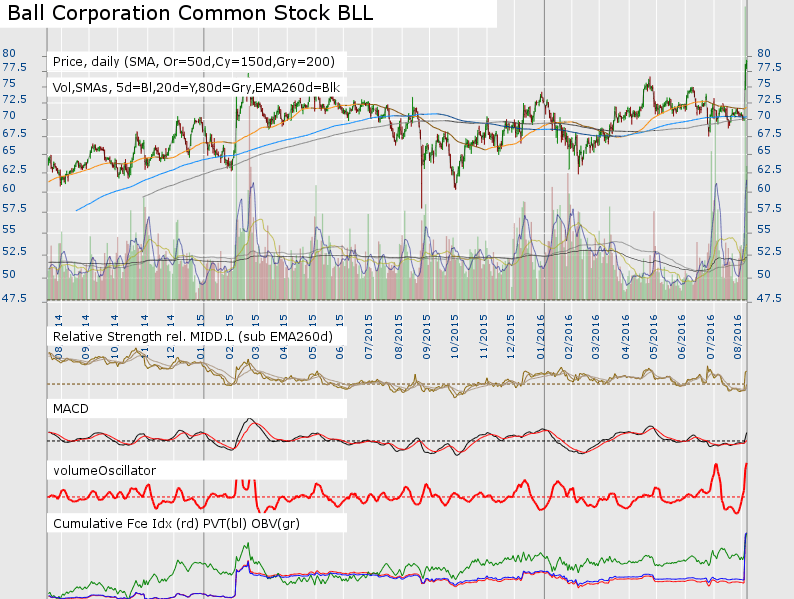Click the 05/2016 date axis label

click(653, 337)
